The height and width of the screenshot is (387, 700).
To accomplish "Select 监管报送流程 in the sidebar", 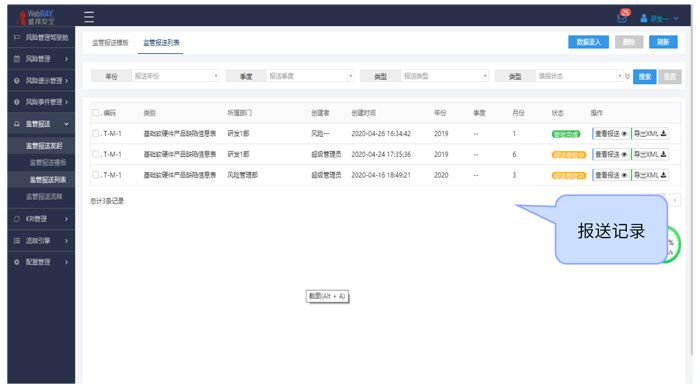I will pos(44,196).
